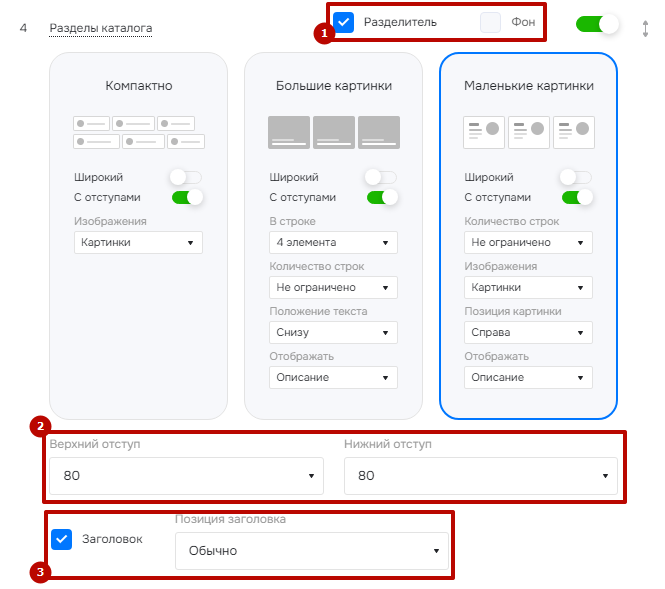
Task: Click the drag-reorder arrows icon
Action: (x=645, y=28)
